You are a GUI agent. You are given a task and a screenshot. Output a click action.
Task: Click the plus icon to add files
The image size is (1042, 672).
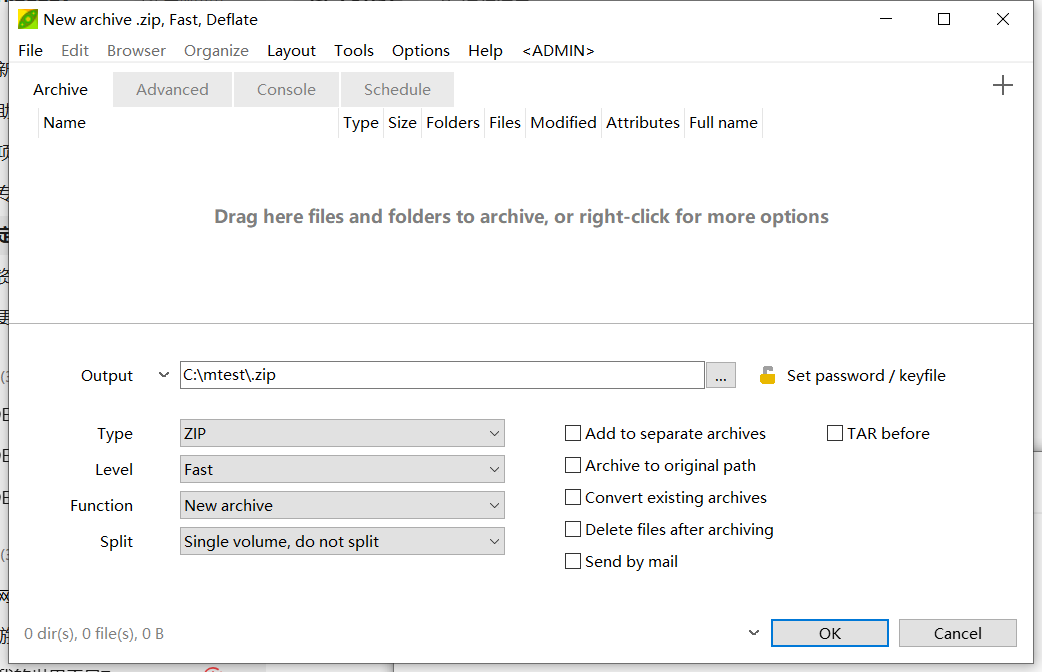pyautogui.click(x=1002, y=85)
